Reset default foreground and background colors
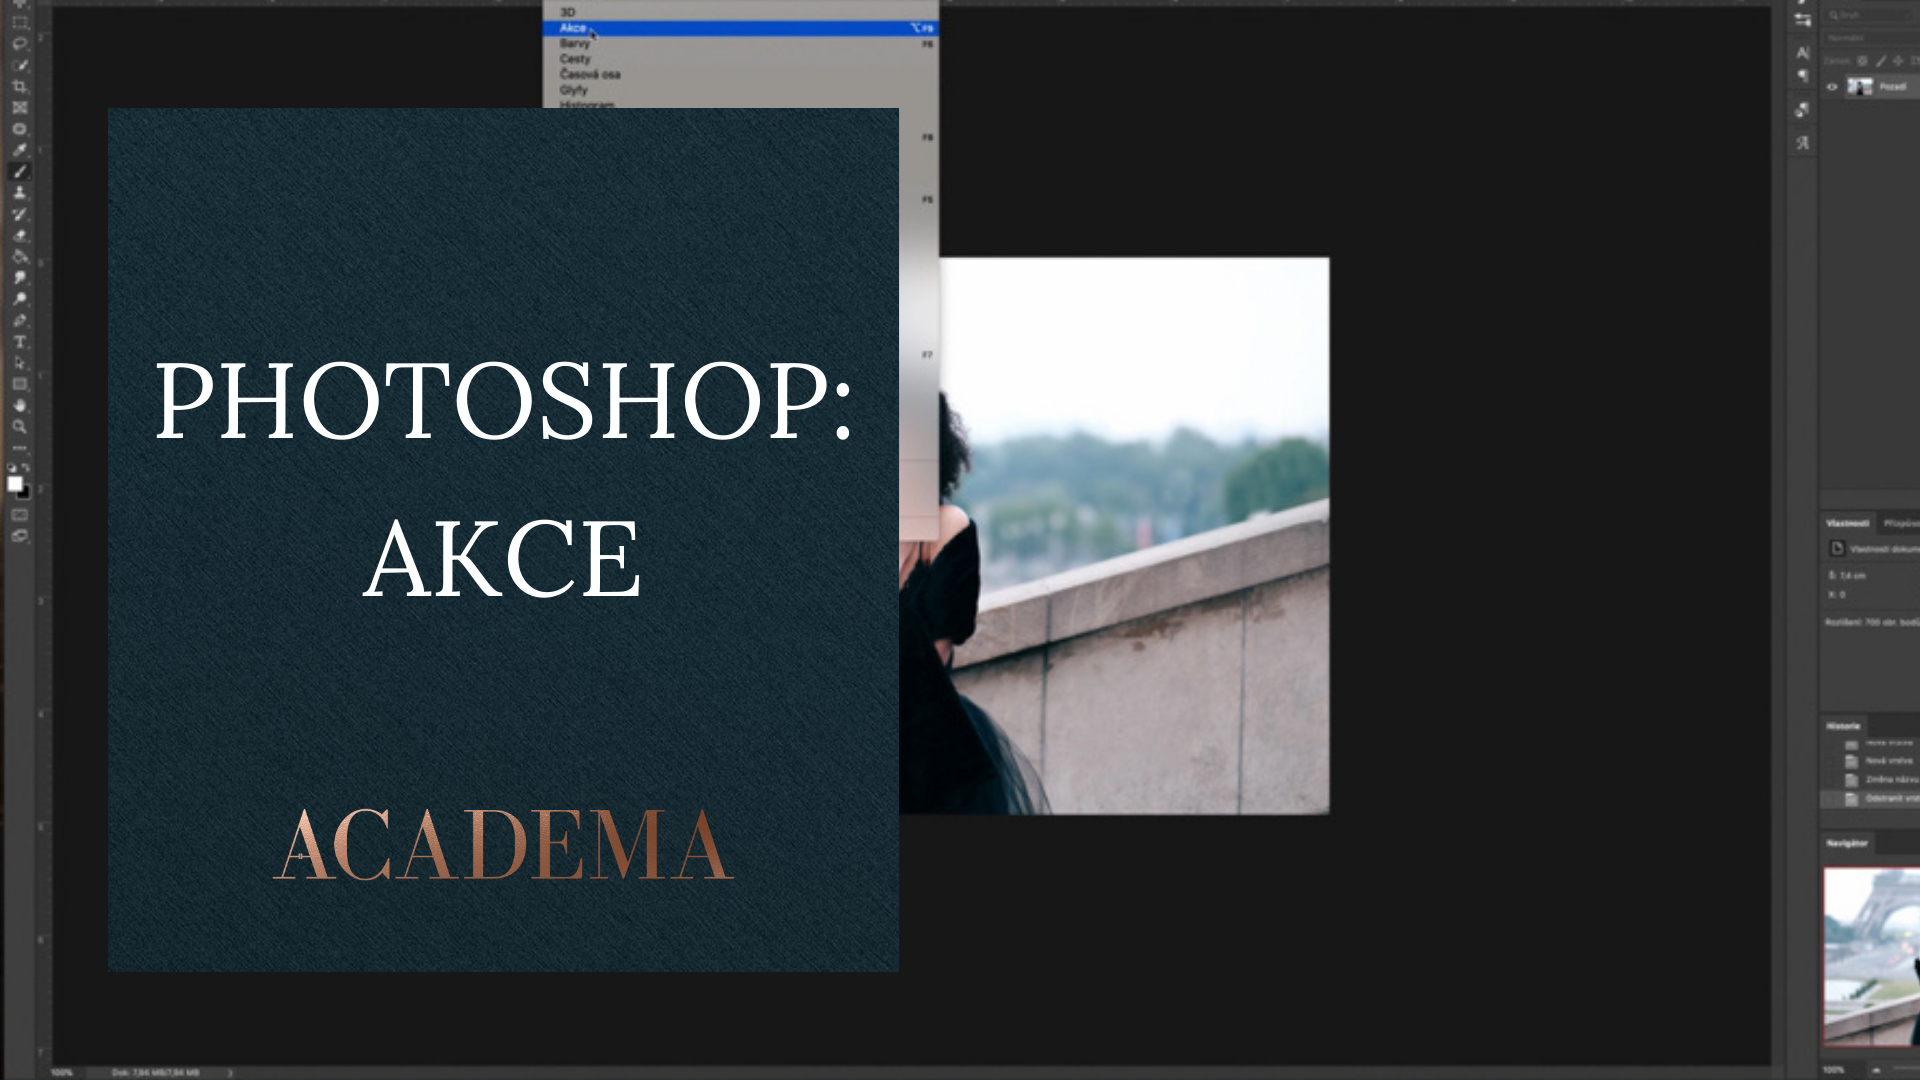Screen dimensions: 1920x1080 12,467
